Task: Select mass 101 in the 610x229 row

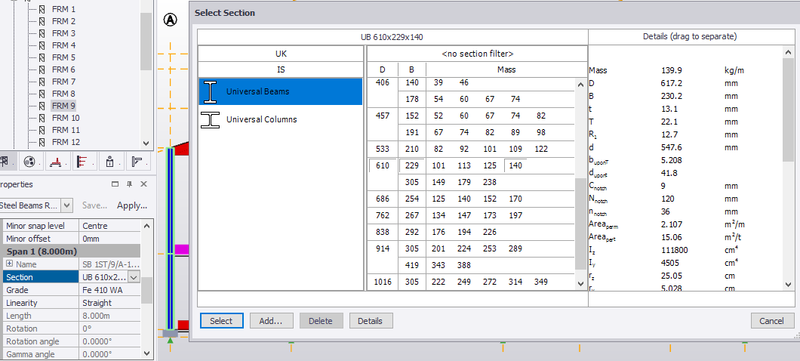Action: pos(438,166)
